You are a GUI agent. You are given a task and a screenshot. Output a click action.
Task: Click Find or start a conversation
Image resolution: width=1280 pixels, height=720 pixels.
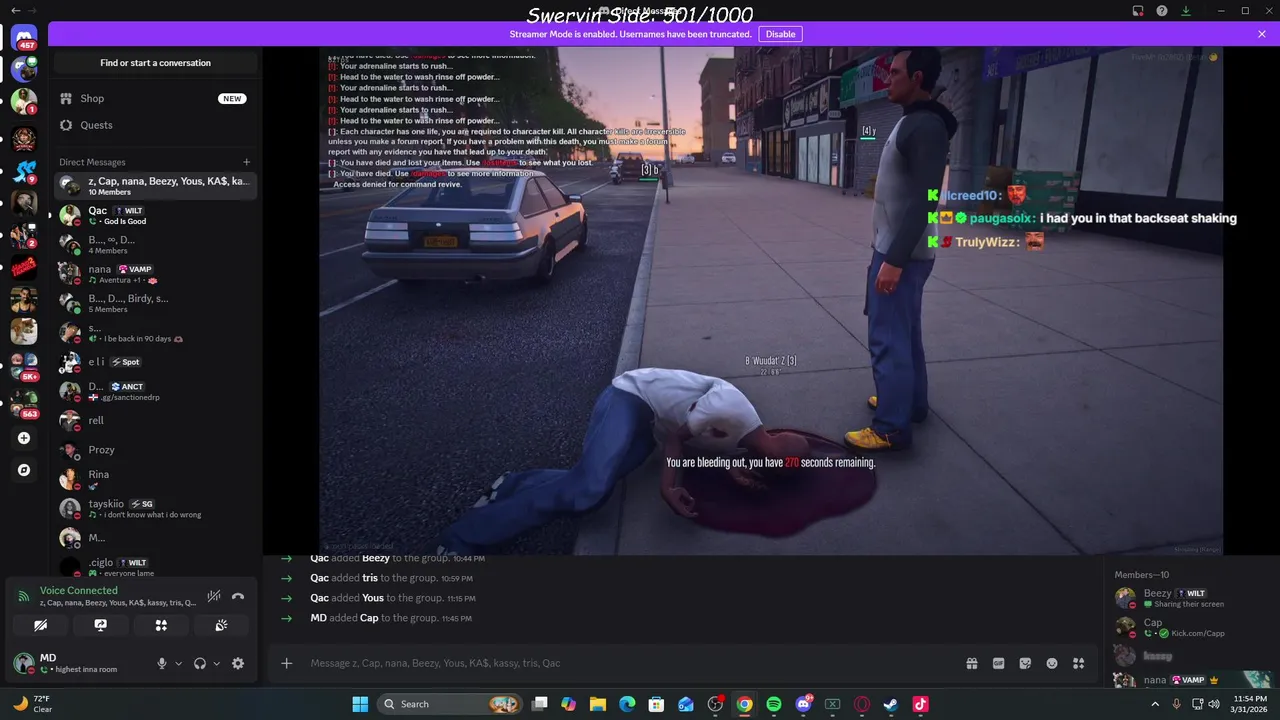(155, 63)
